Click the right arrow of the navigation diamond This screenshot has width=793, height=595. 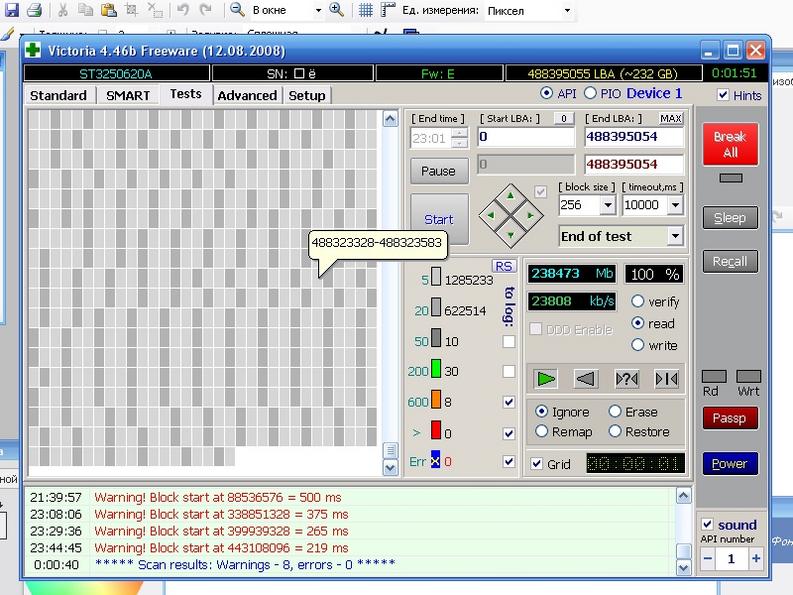coord(530,215)
